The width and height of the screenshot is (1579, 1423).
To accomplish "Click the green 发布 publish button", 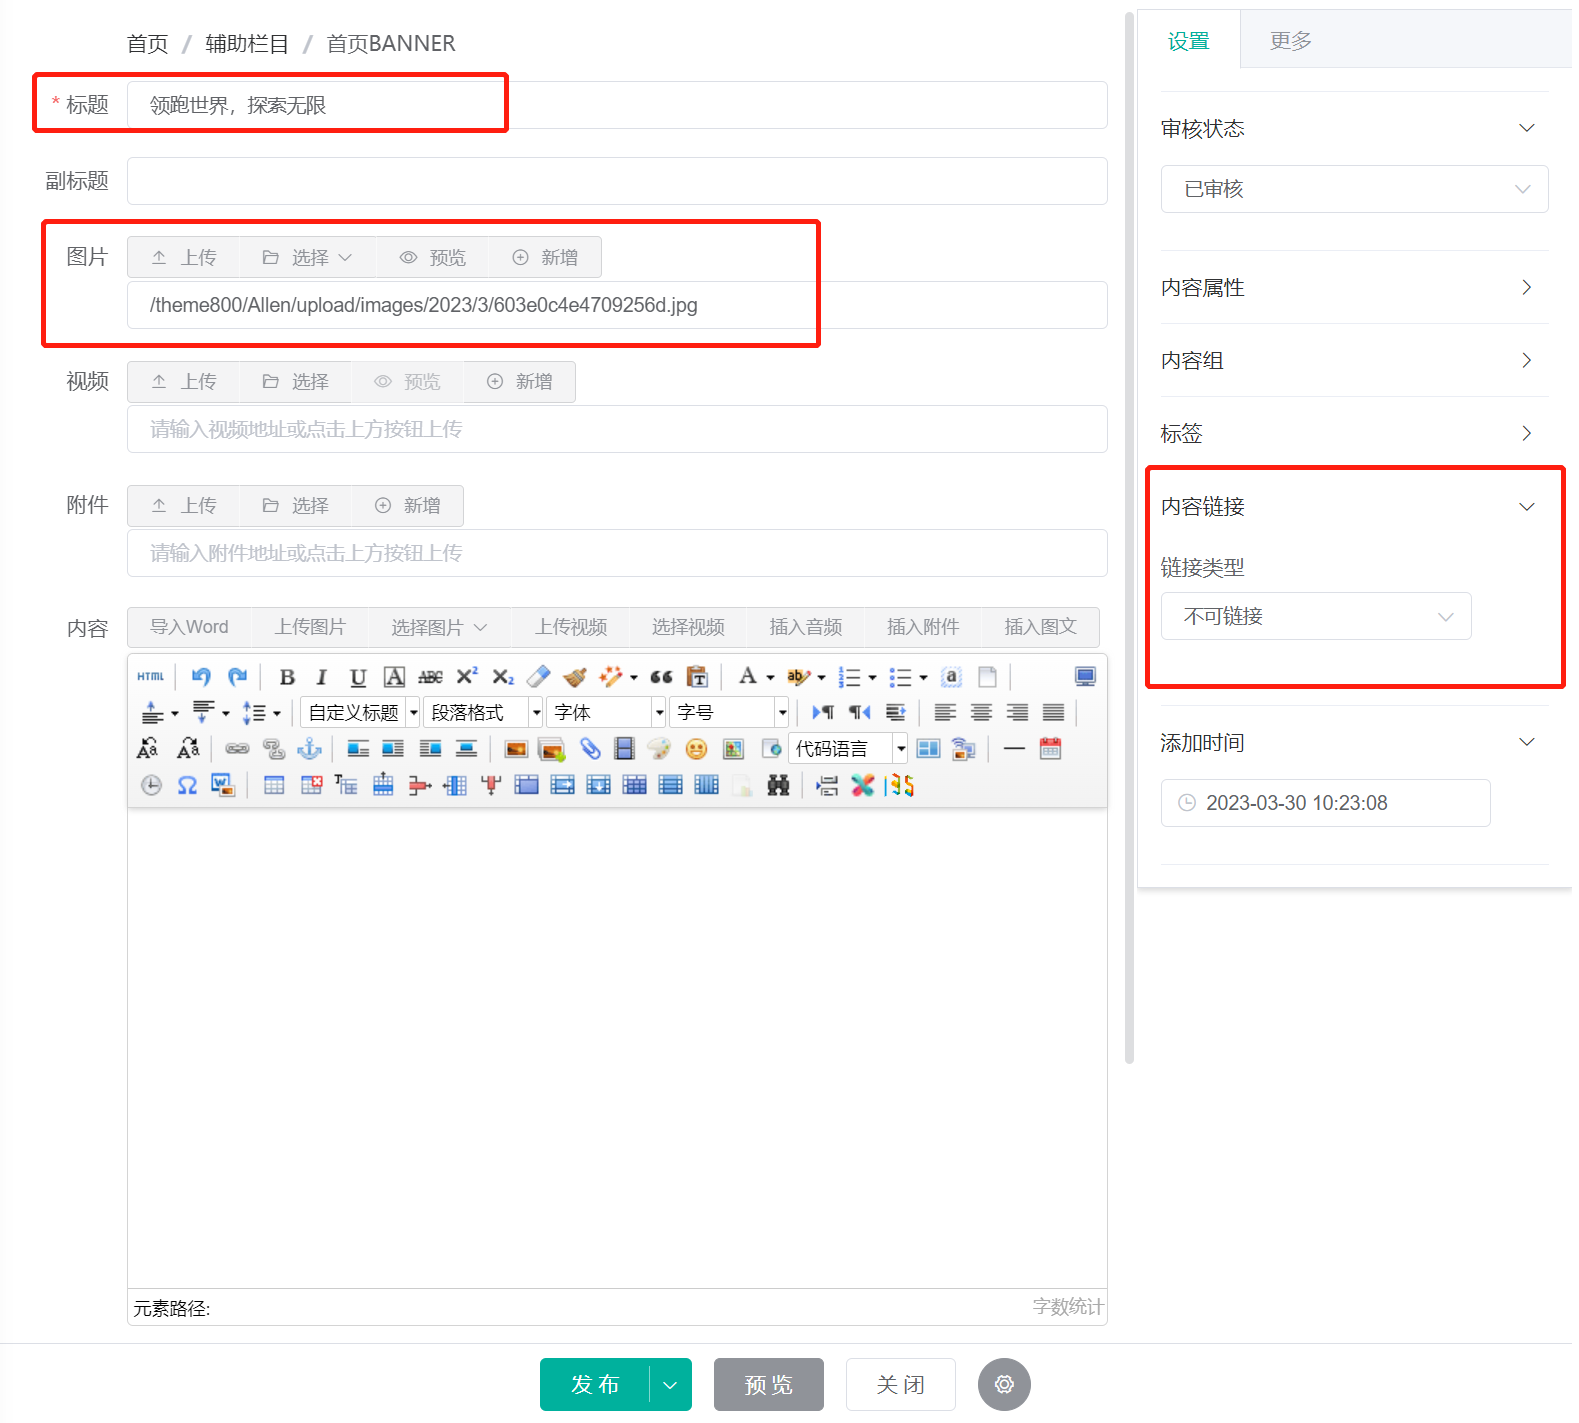I will click(x=595, y=1385).
